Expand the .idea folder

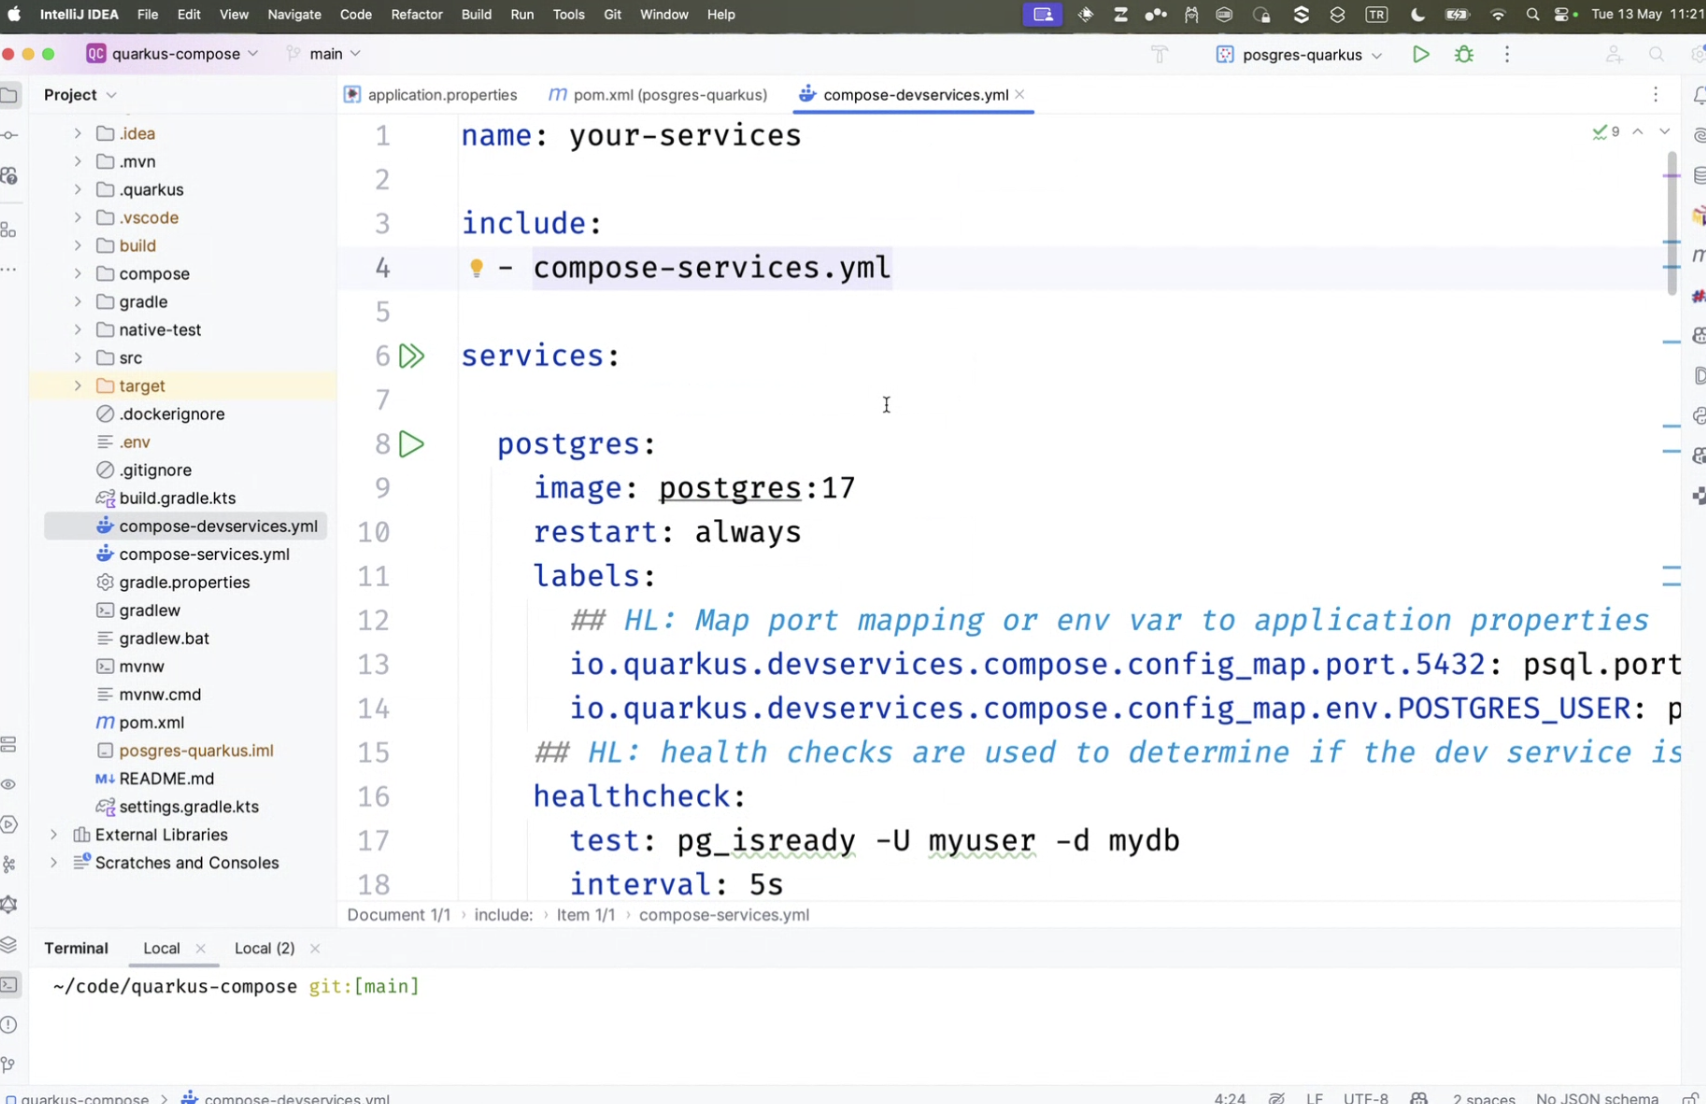point(78,133)
